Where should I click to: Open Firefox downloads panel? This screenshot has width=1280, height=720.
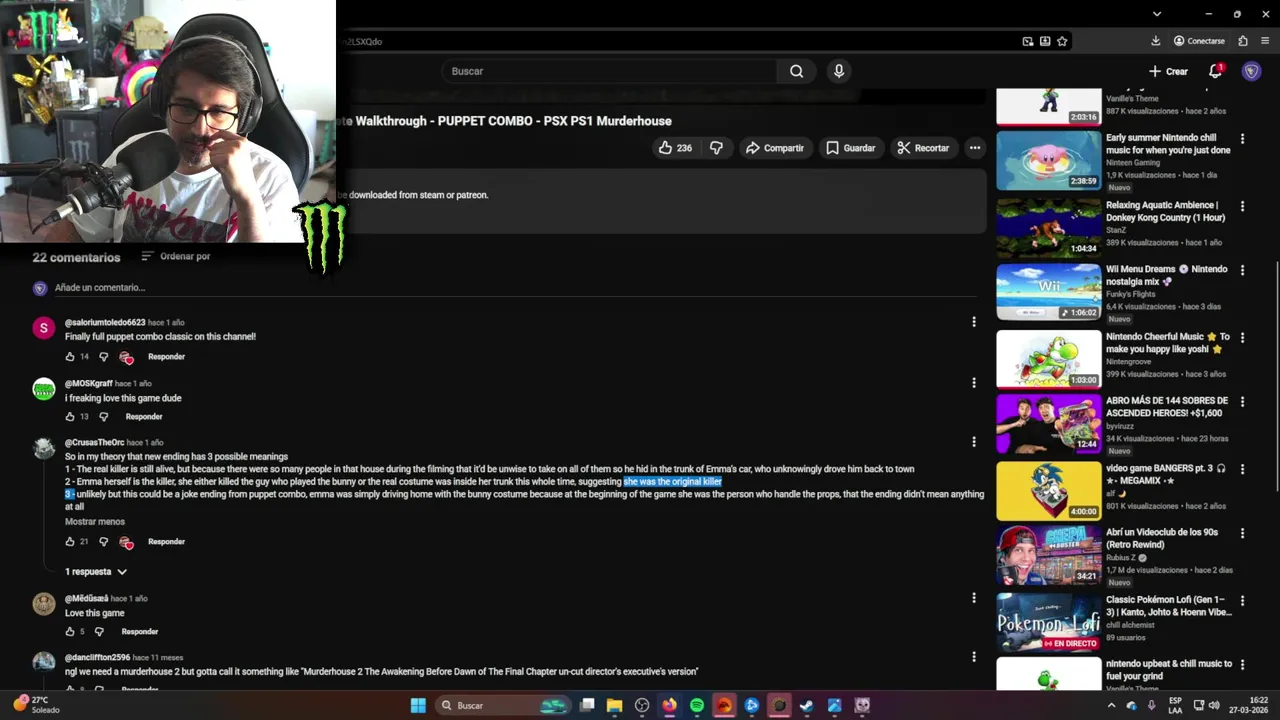coord(1156,41)
